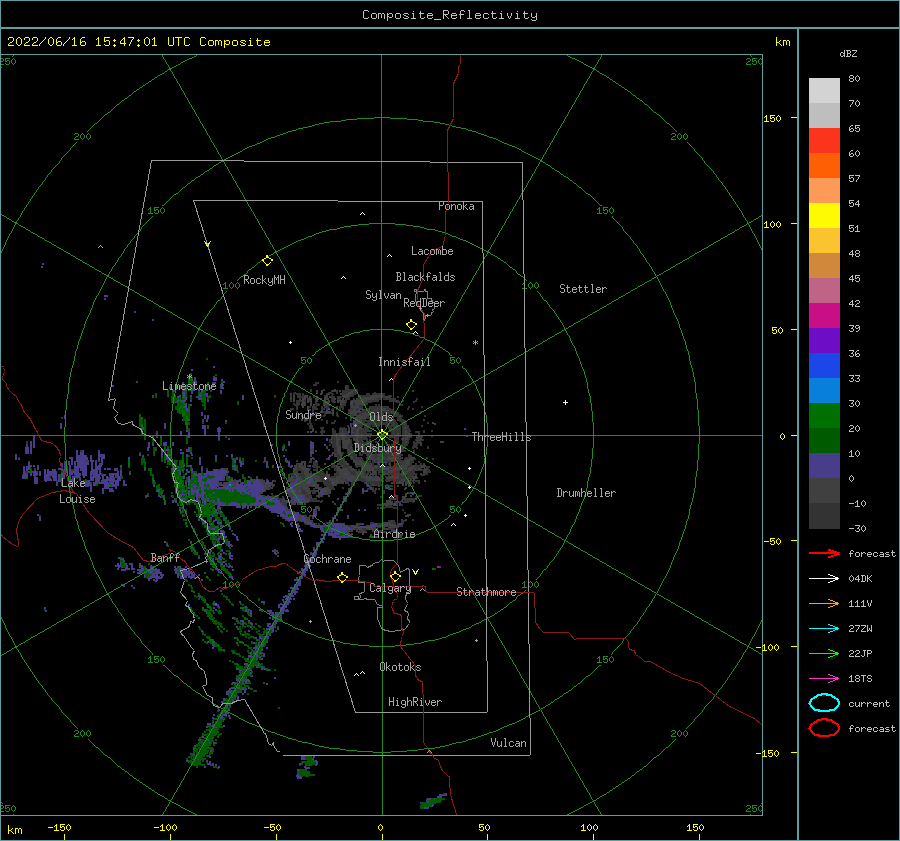Click the yellow diamond marker inside Calgary
900x841 pixels.
pyautogui.click(x=395, y=576)
